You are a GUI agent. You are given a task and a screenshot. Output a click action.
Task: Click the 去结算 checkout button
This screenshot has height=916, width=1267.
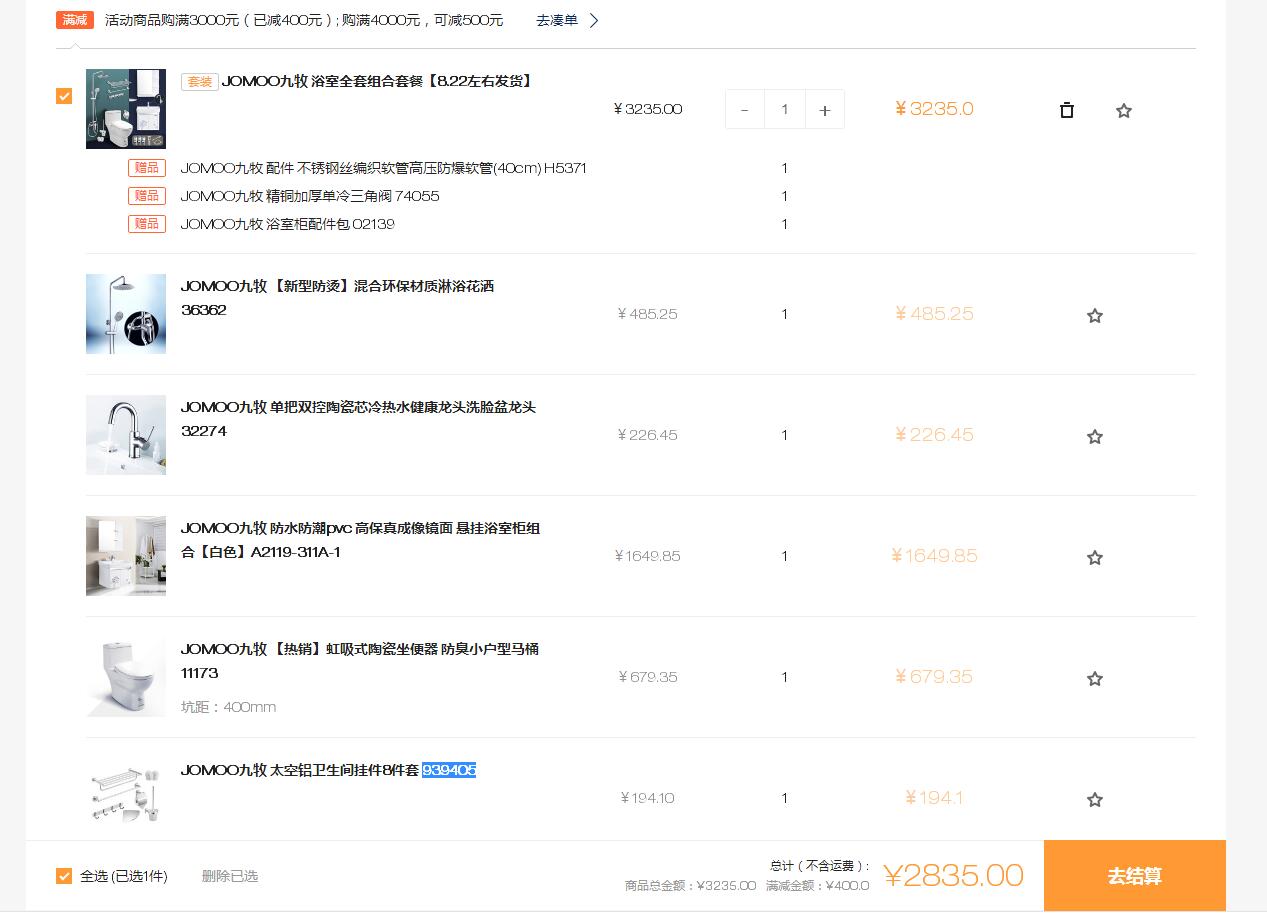click(1135, 876)
